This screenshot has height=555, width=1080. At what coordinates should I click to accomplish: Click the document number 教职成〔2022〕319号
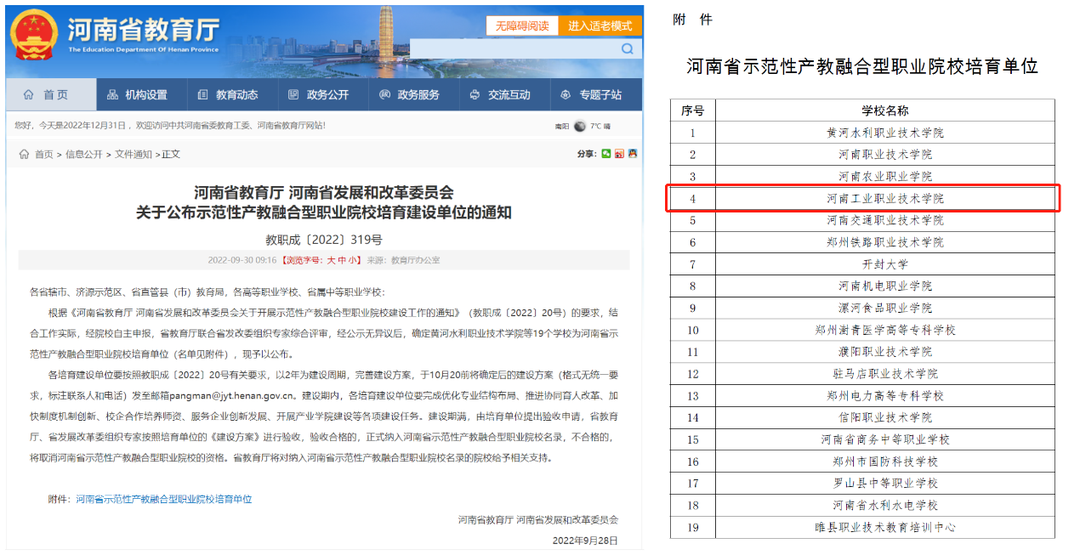tap(324, 240)
